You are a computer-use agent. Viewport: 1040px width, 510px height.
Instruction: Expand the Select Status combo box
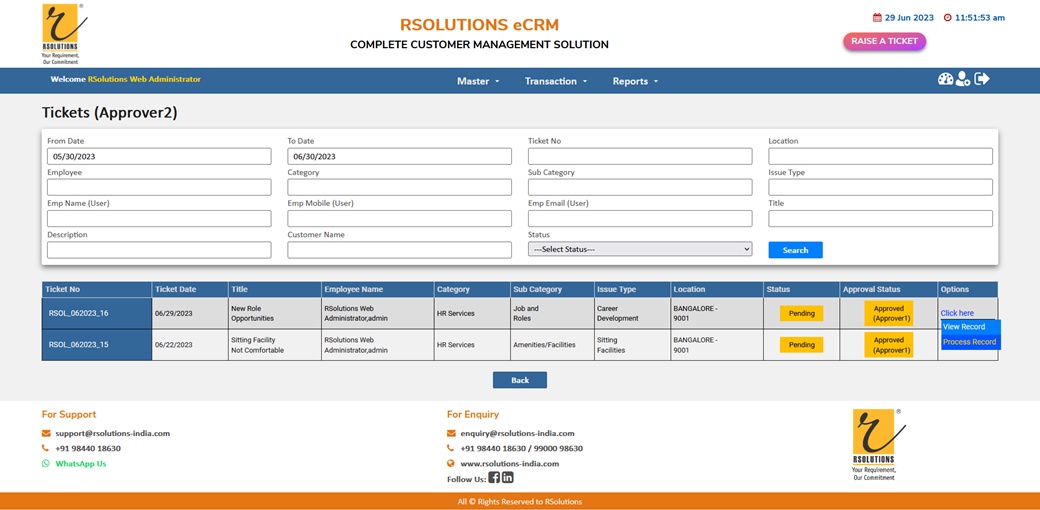click(640, 249)
